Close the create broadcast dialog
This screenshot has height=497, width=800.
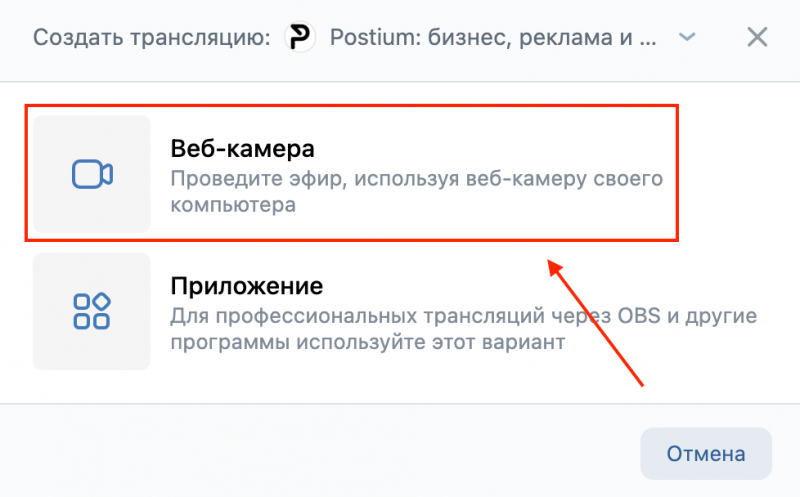click(757, 38)
